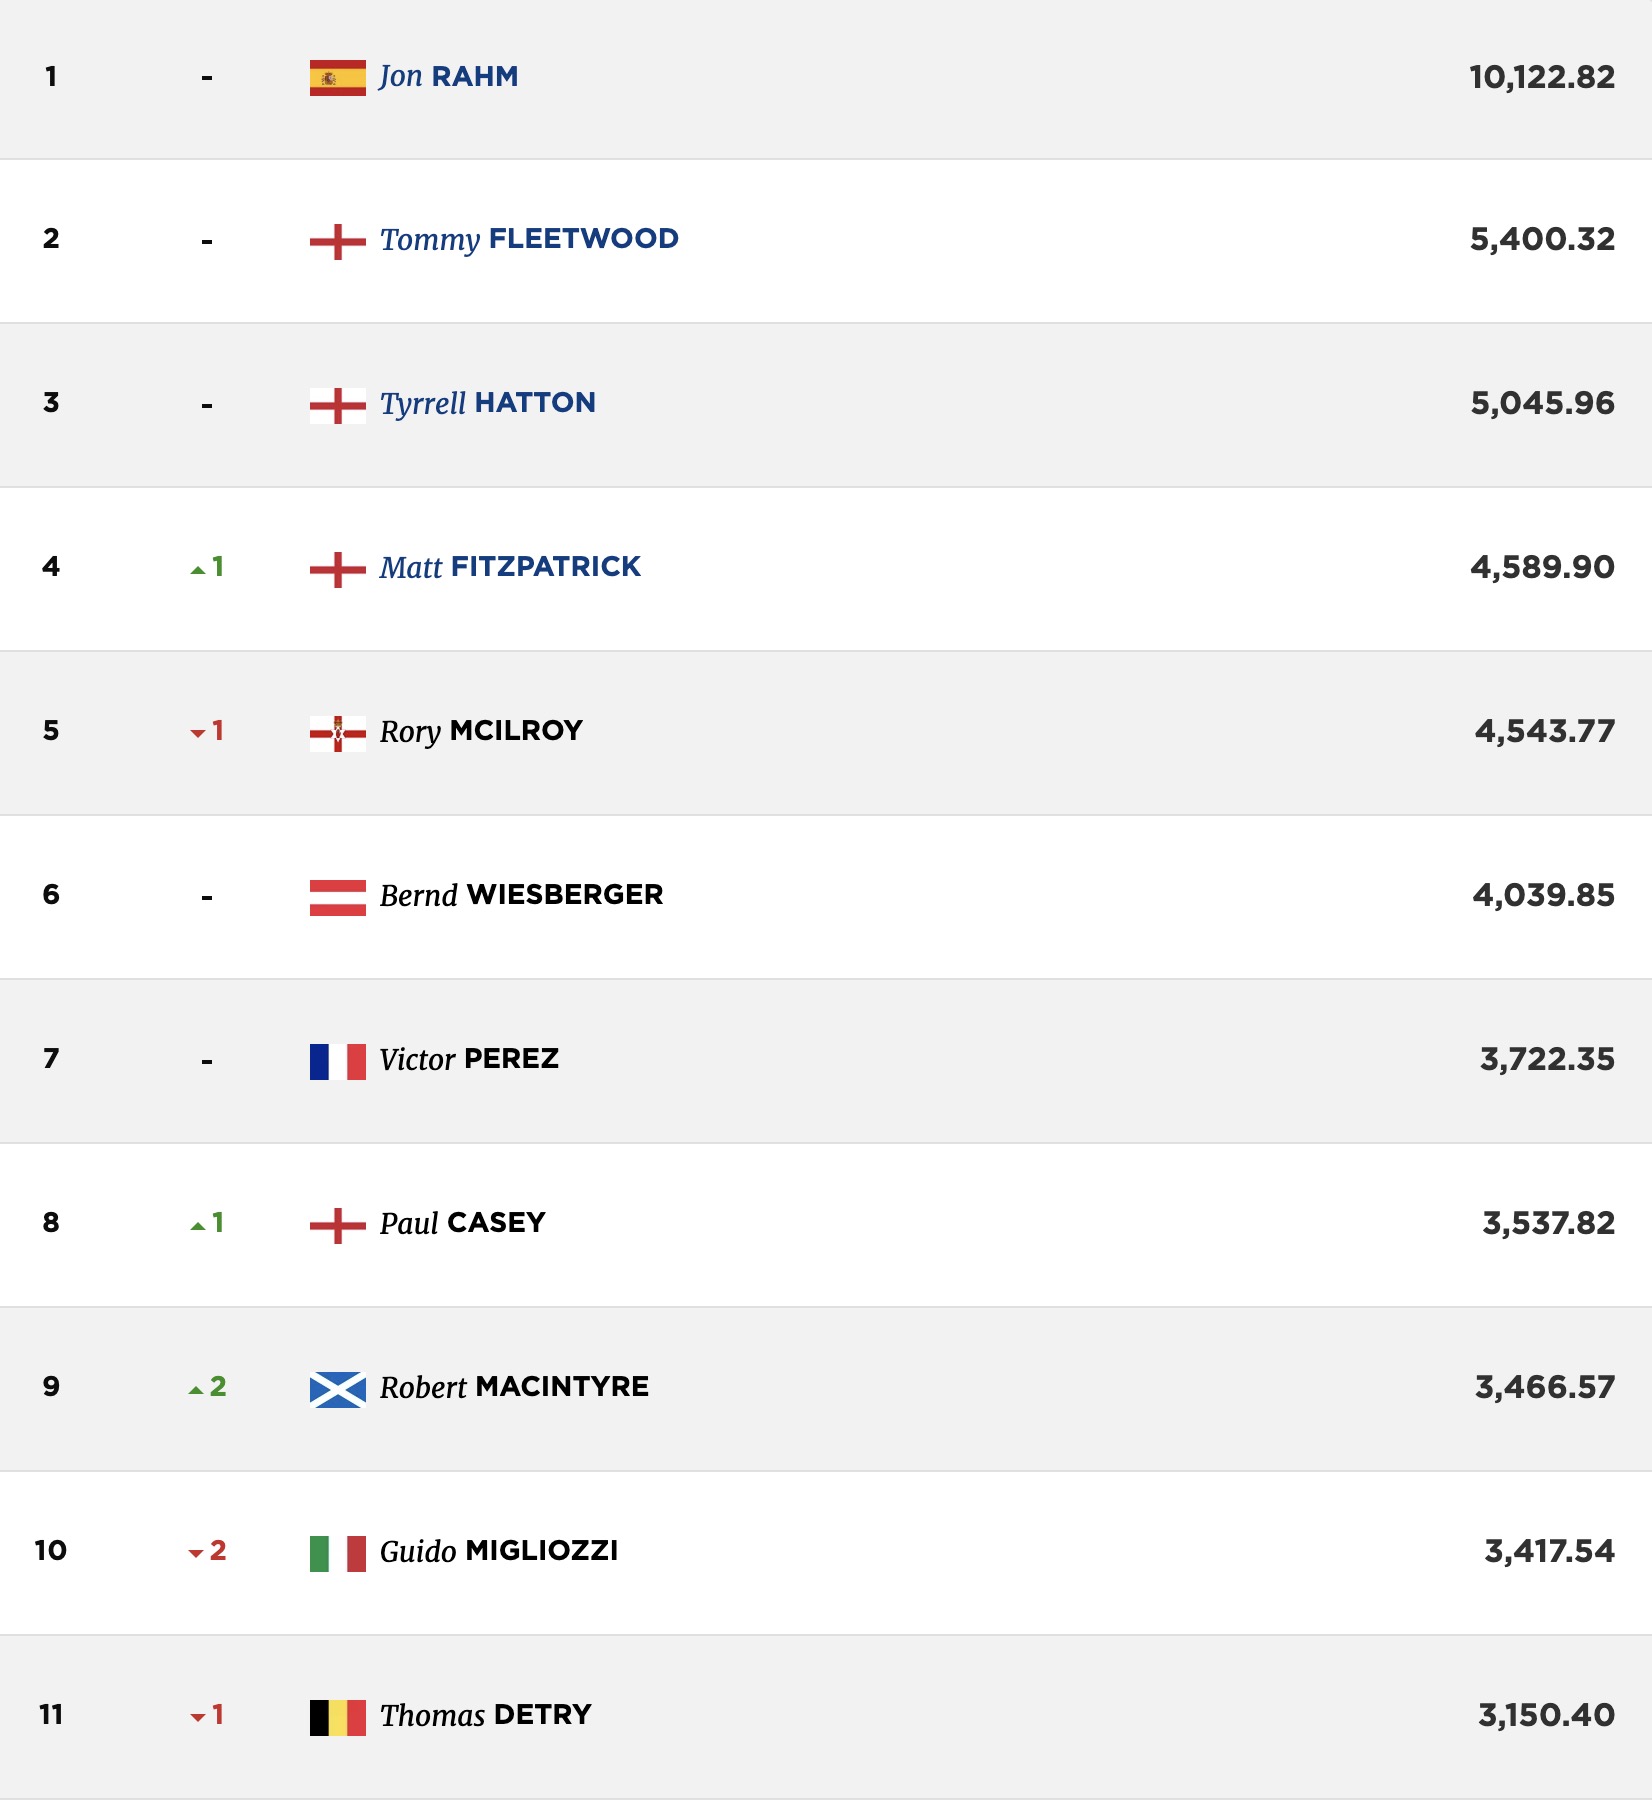Image resolution: width=1652 pixels, height=1800 pixels.
Task: Click Rory McIlroy's red down-one movement indicator
Action: (x=207, y=731)
